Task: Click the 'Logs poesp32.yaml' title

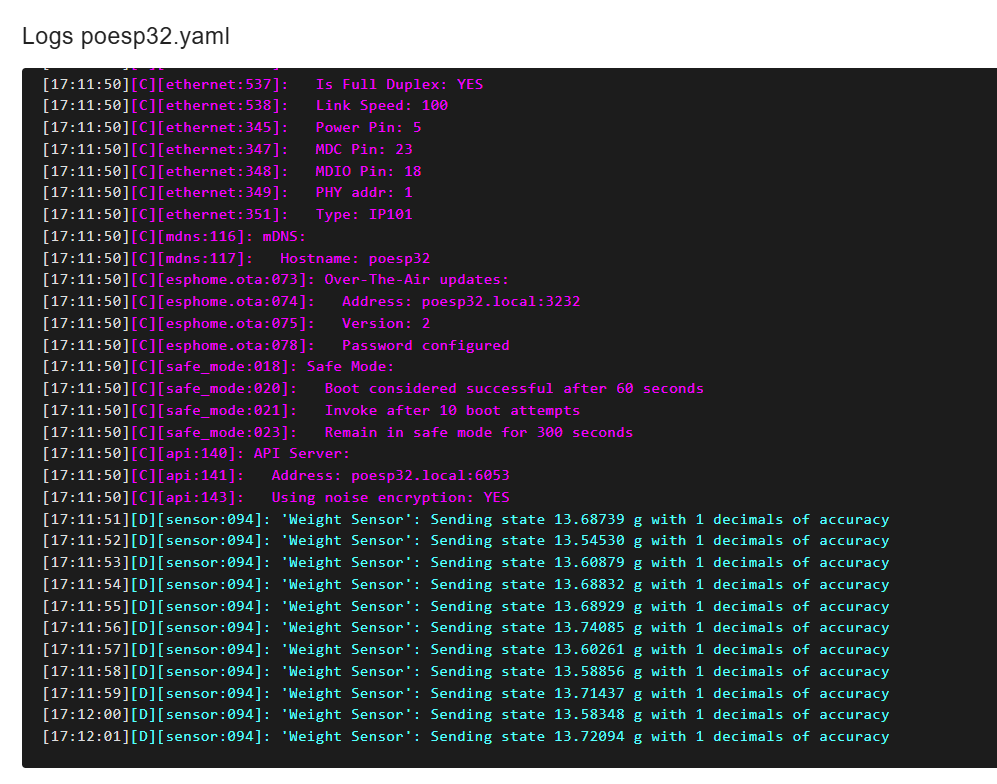Action: pos(126,36)
